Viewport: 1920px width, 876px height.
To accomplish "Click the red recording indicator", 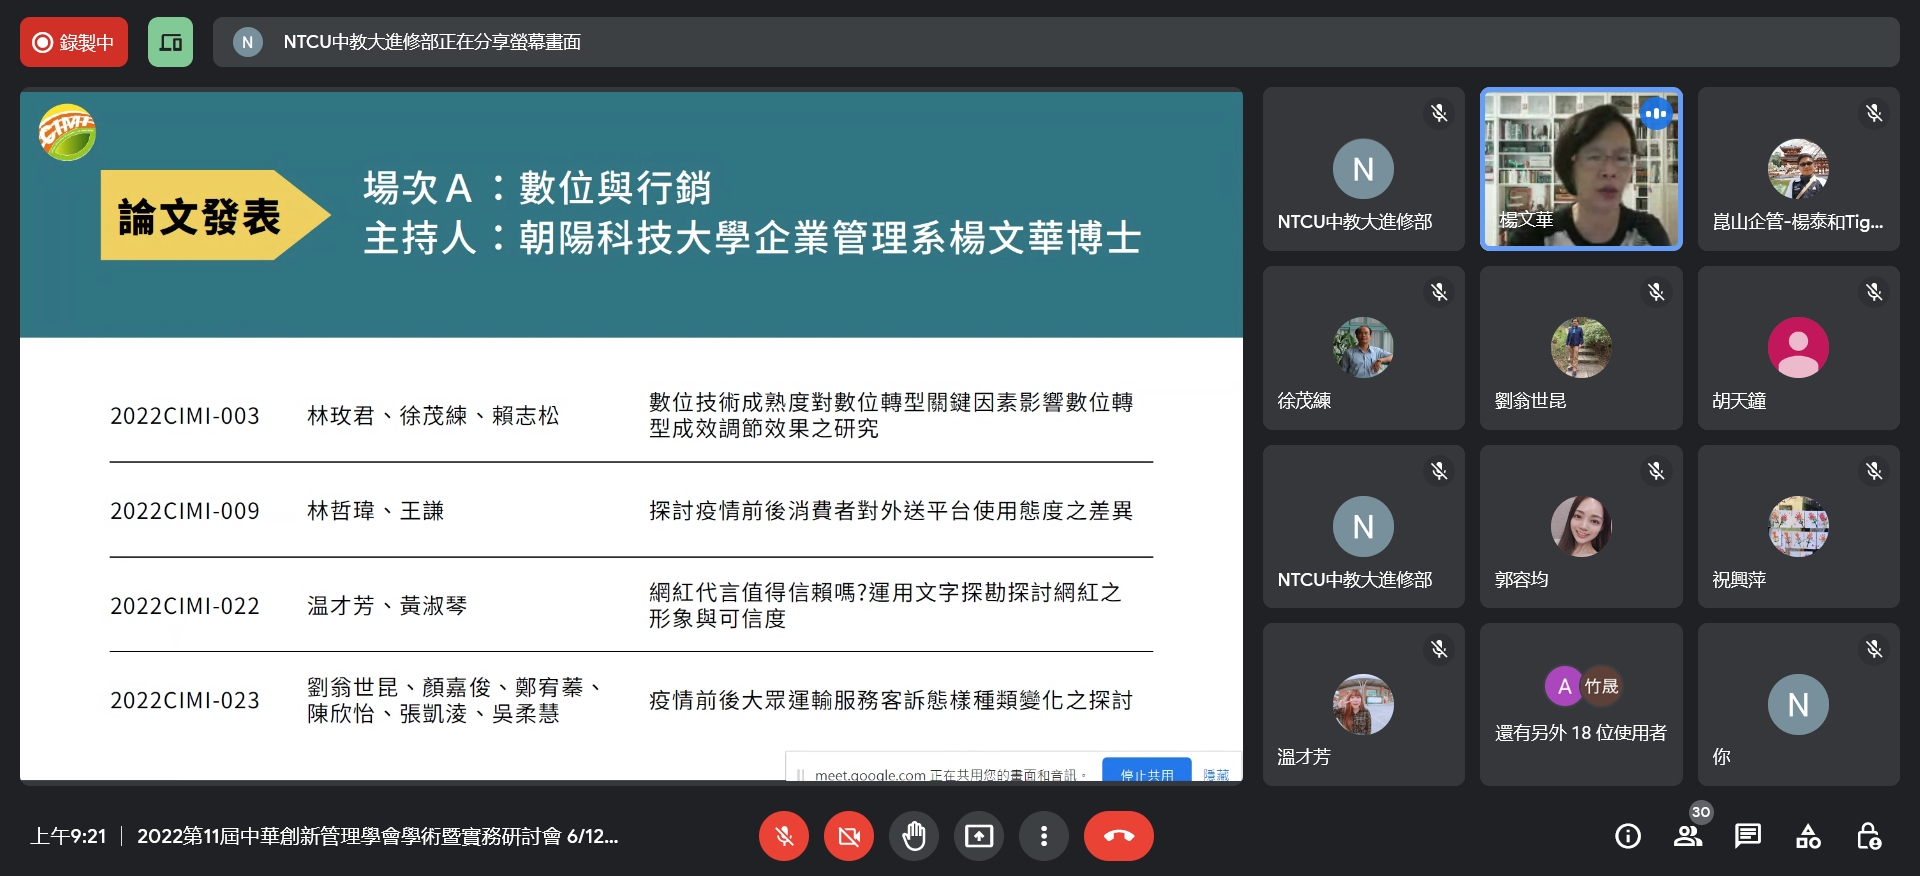I will coord(74,42).
